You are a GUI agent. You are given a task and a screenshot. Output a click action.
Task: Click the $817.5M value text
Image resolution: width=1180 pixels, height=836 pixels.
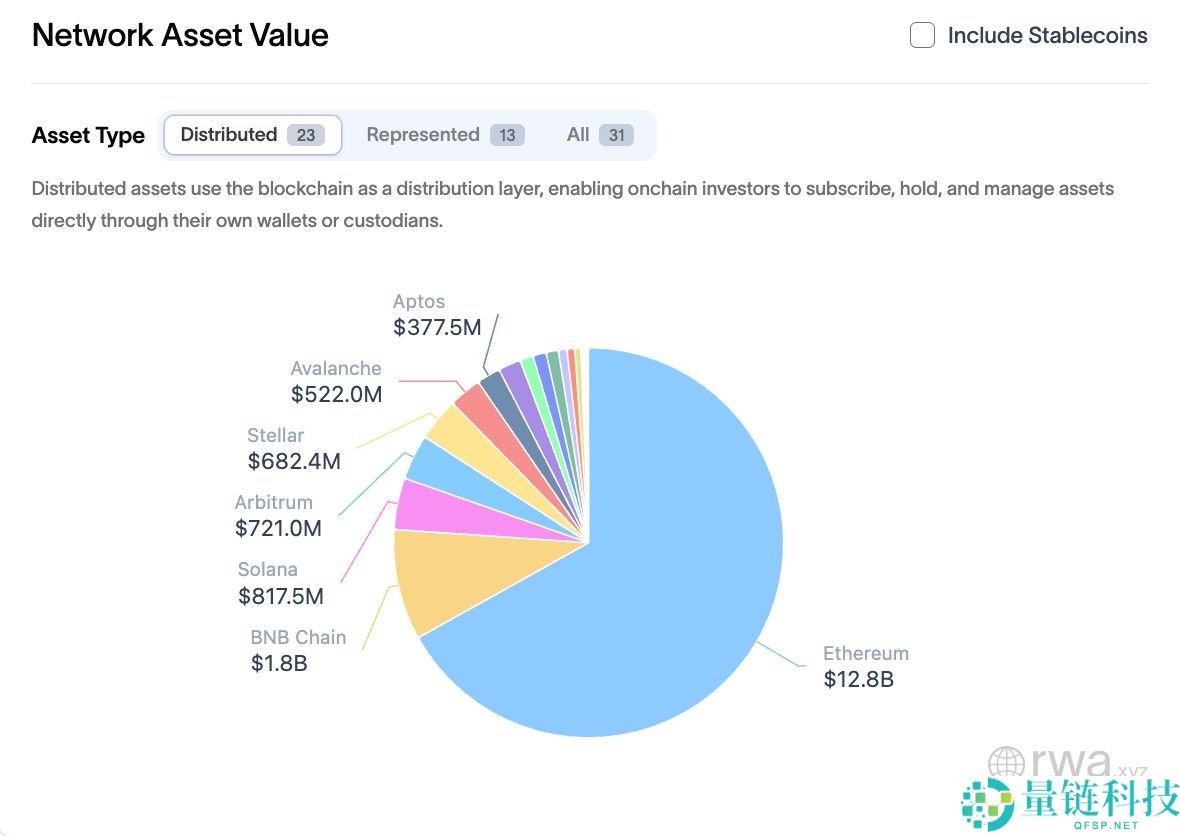pos(280,596)
